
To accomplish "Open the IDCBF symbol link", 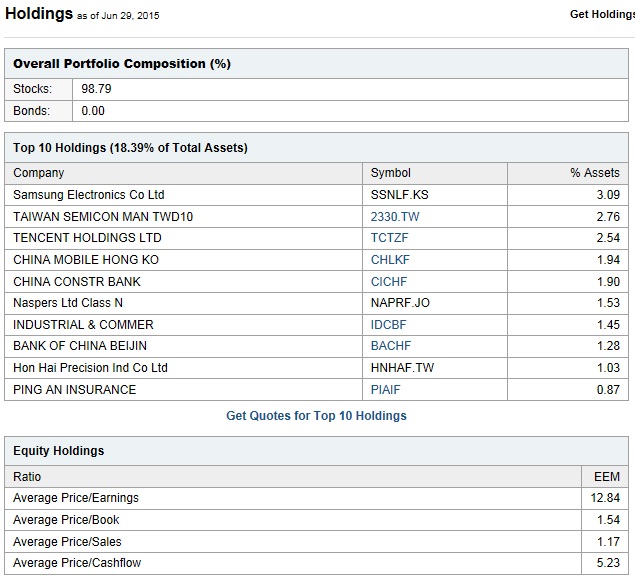I will 388,324.
